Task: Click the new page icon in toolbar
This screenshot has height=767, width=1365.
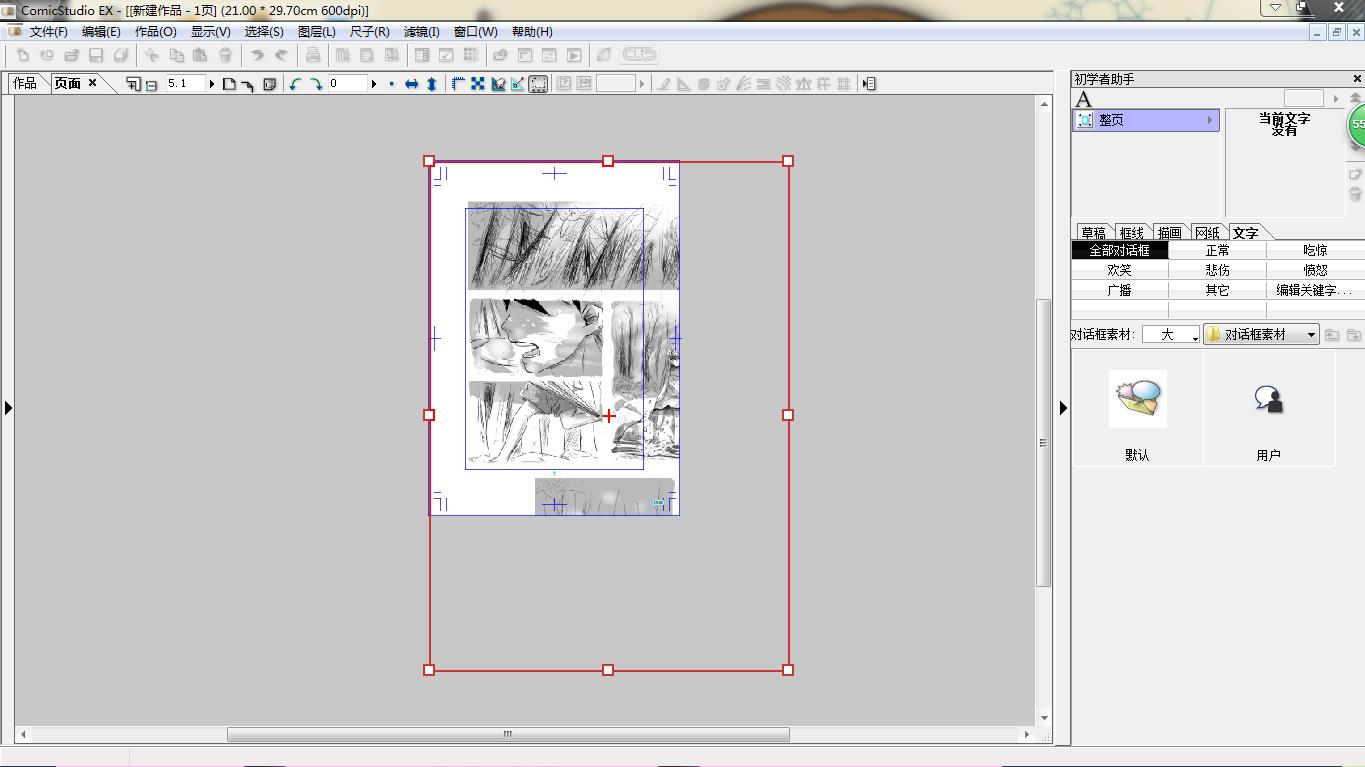Action: [22, 55]
